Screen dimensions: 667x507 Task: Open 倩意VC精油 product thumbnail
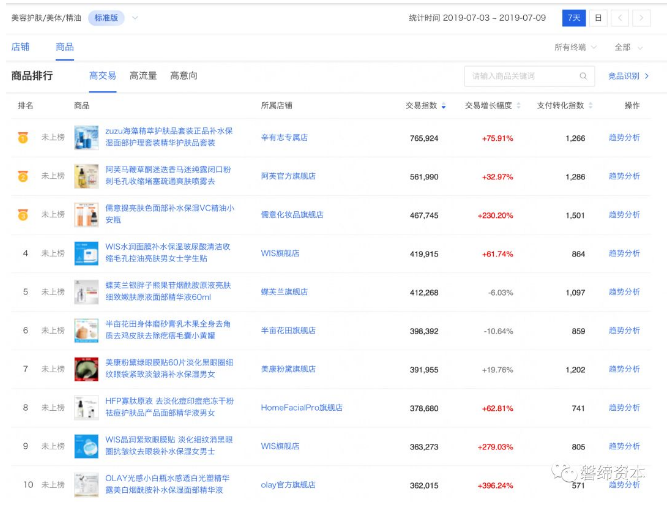[86, 215]
